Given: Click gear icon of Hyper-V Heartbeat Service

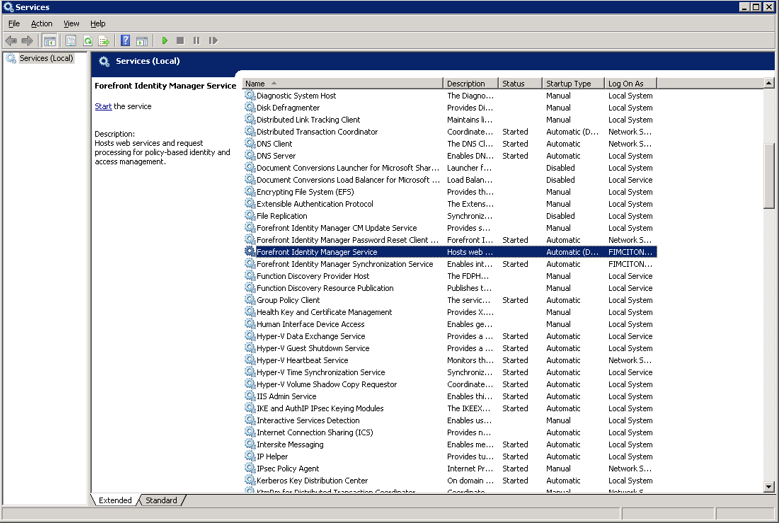Looking at the screenshot, I should pos(250,360).
